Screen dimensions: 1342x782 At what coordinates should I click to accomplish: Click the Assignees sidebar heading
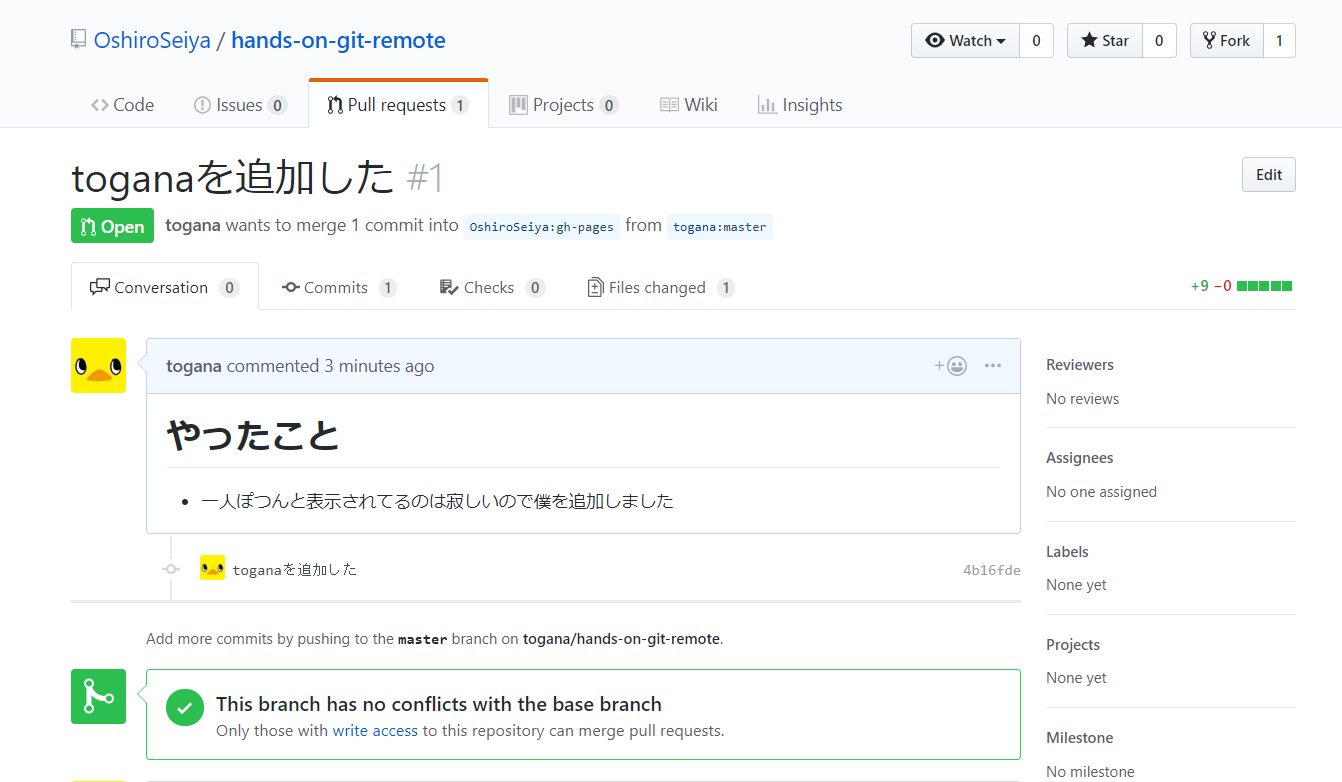[x=1080, y=458]
